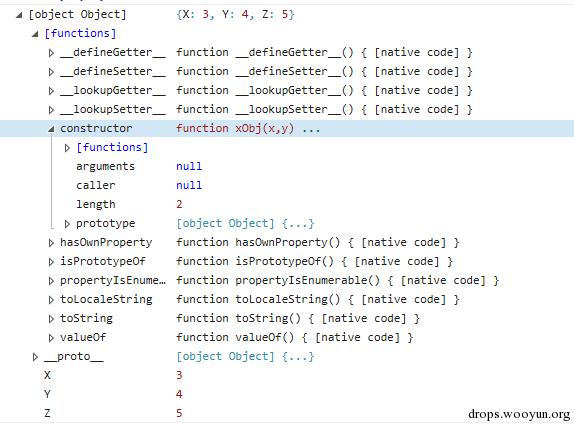Expand the __defineGetter__ entry arrow
The width and height of the screenshot is (574, 426).
click(51, 53)
